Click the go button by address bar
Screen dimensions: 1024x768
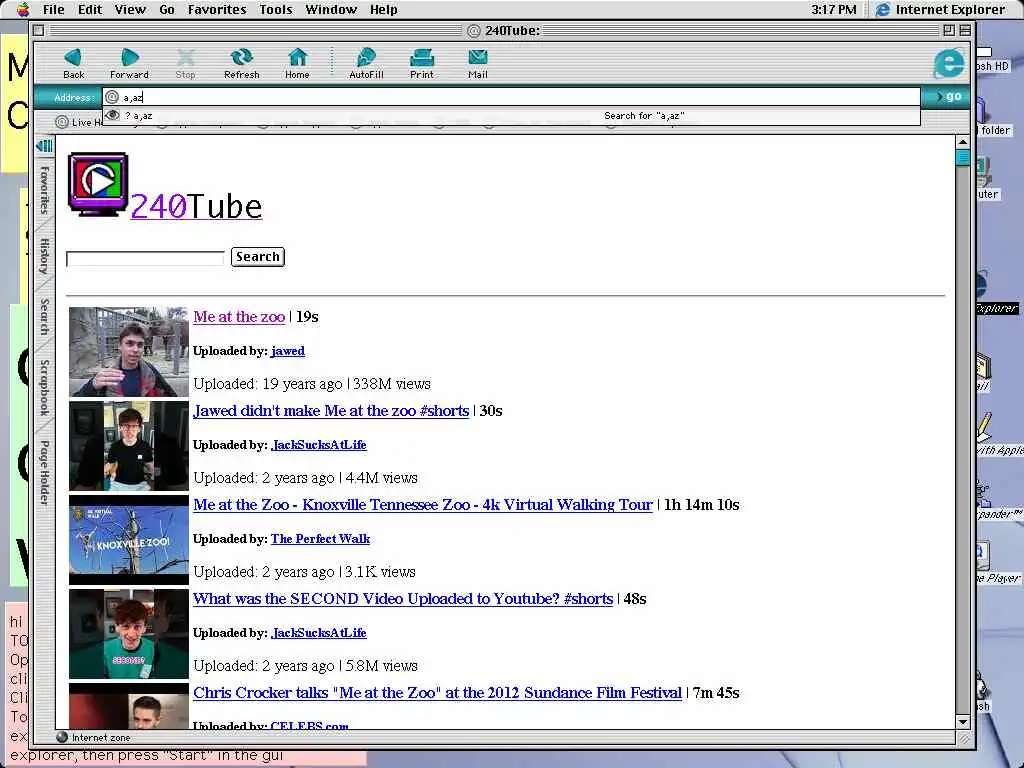(x=948, y=97)
